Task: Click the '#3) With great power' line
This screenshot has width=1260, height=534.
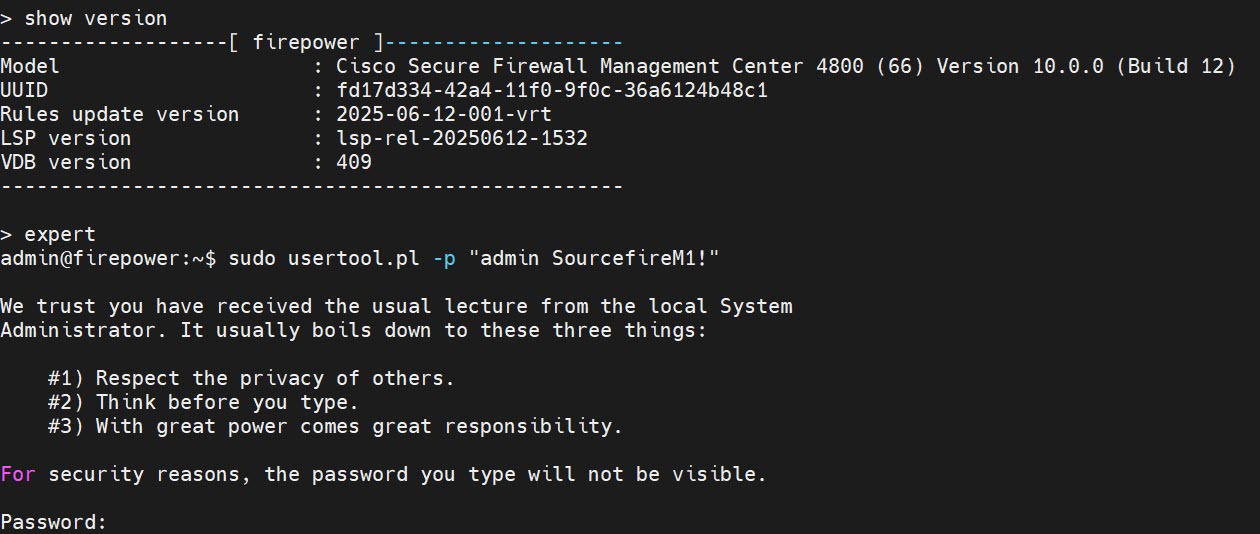Action: (x=335, y=426)
